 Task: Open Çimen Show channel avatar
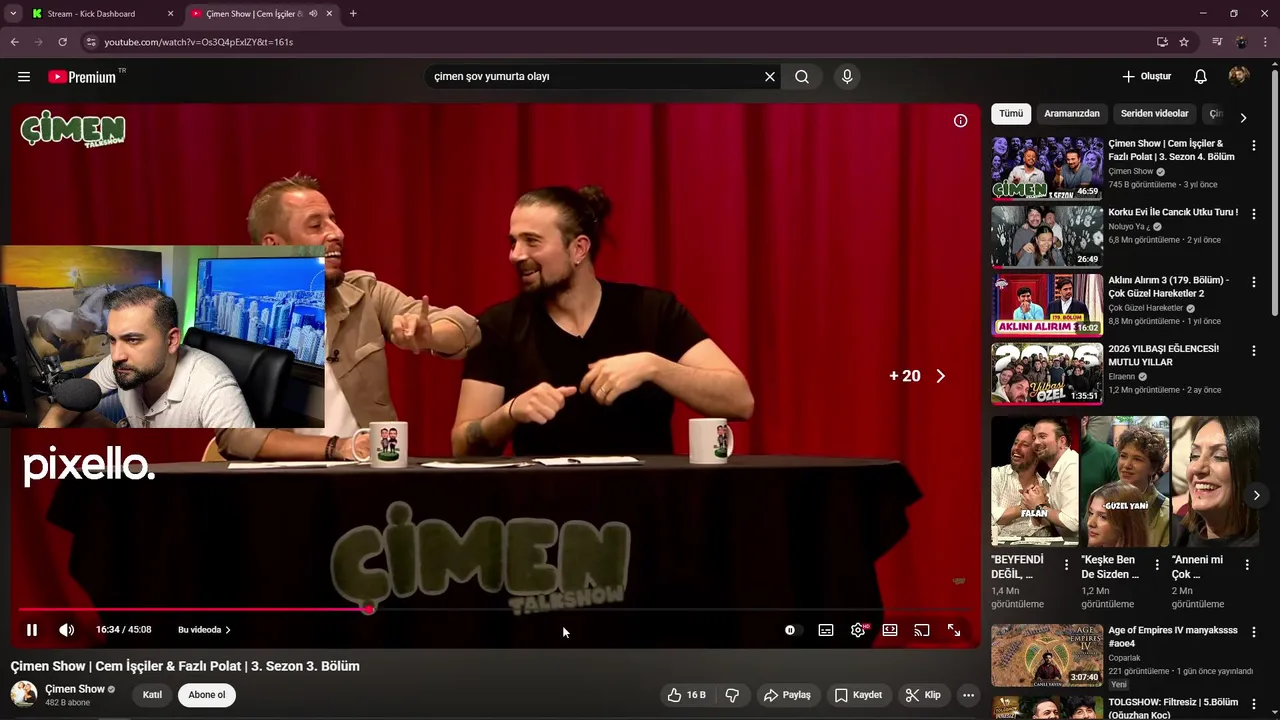tap(24, 694)
